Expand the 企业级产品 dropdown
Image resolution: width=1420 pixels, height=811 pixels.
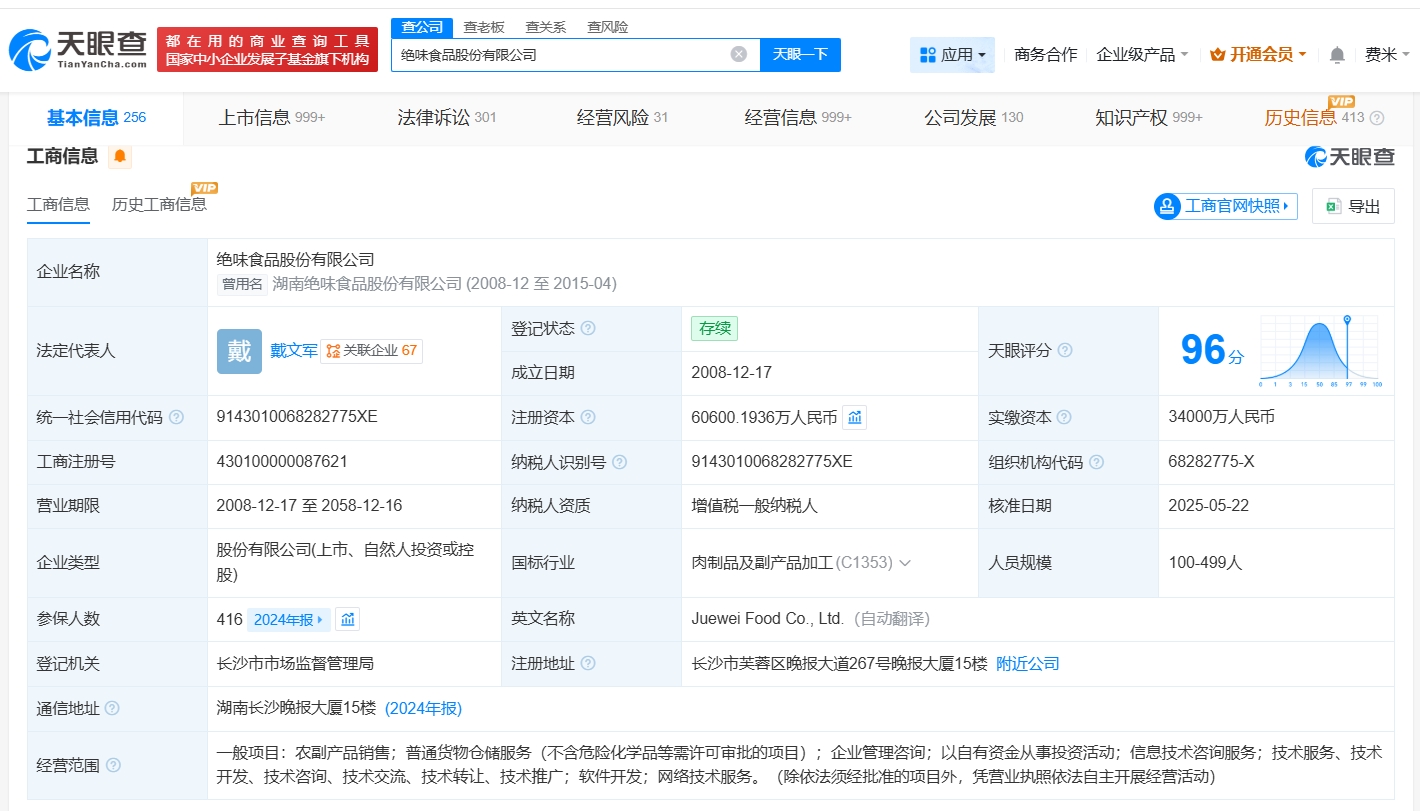(1142, 55)
